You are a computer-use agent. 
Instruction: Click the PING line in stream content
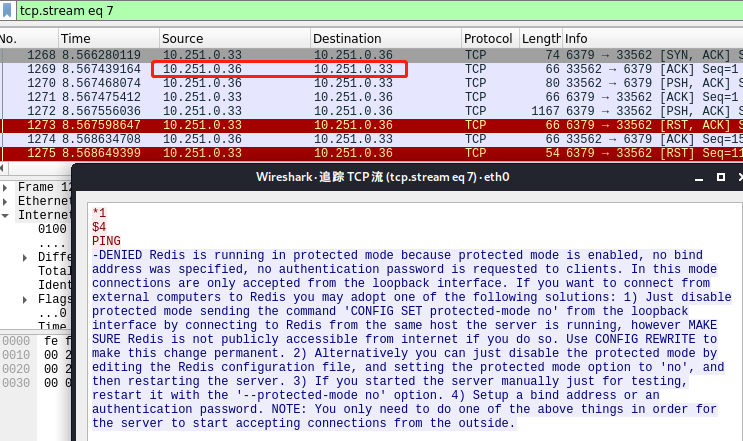tap(106, 241)
